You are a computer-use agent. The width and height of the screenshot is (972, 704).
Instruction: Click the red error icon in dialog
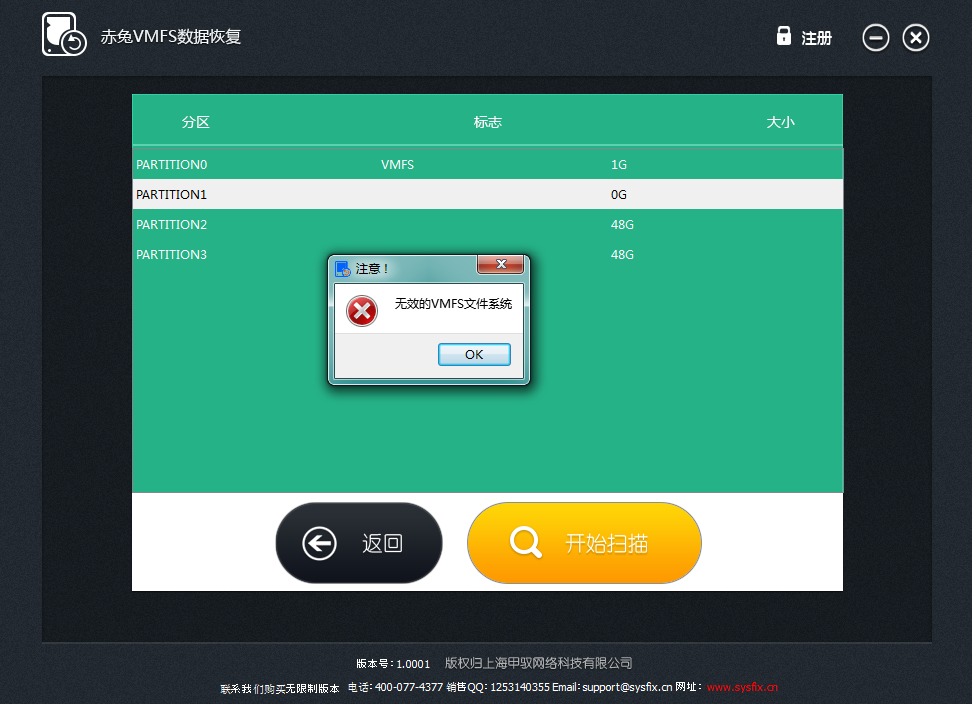tap(362, 311)
